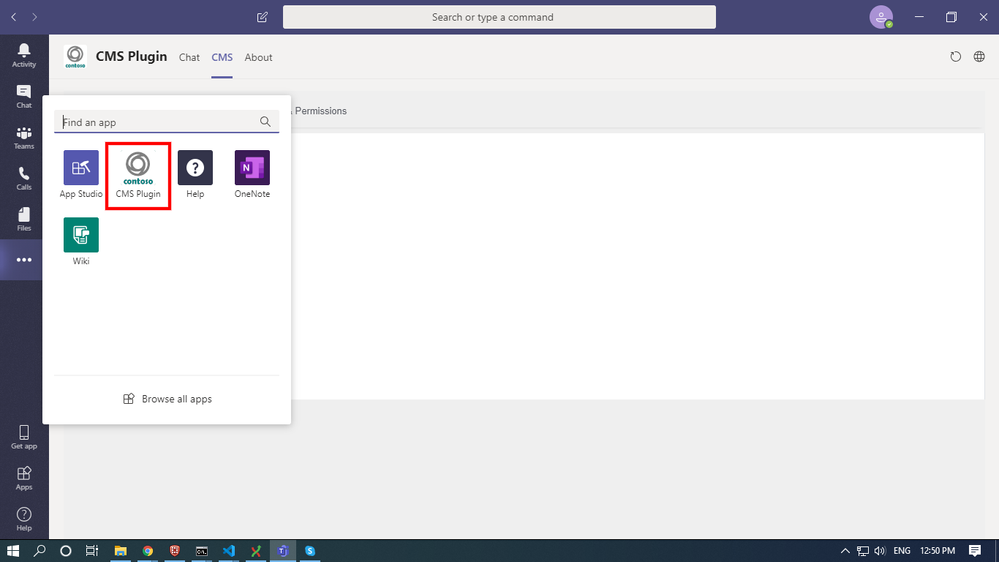The image size is (999, 562).
Task: Click Browse all apps
Action: coord(167,399)
